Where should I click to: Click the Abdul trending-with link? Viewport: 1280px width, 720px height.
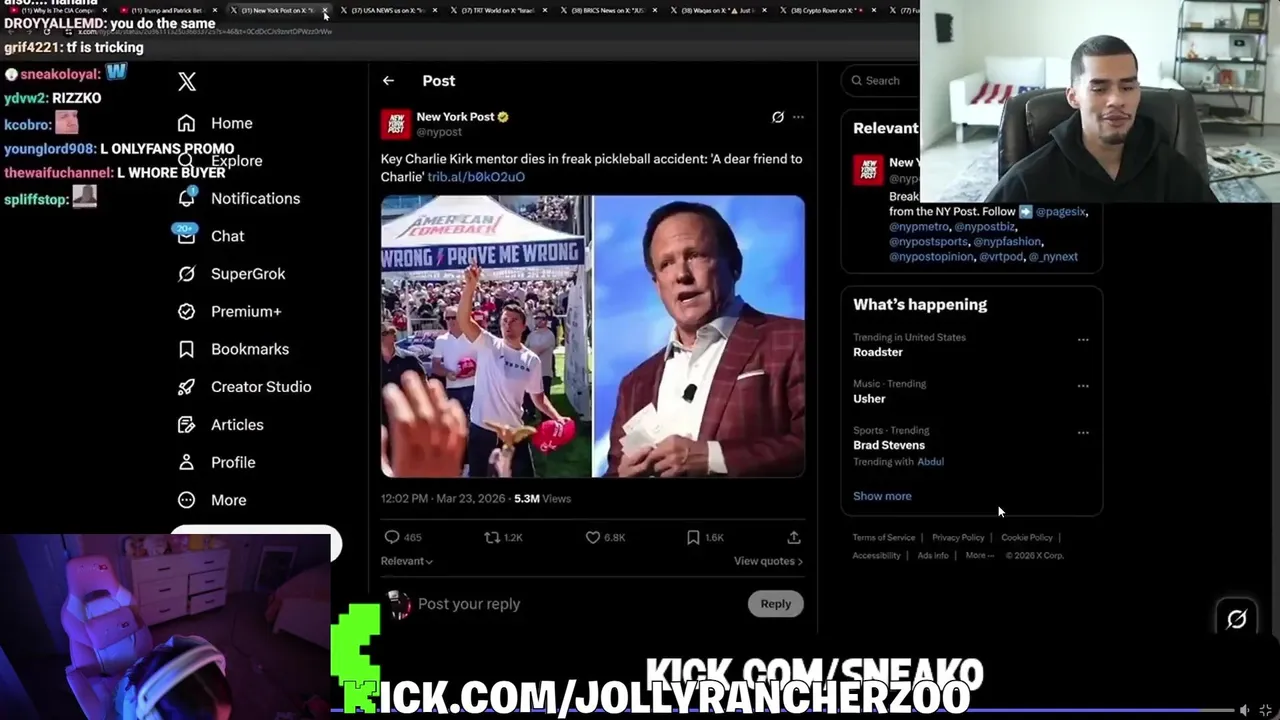(x=930, y=462)
